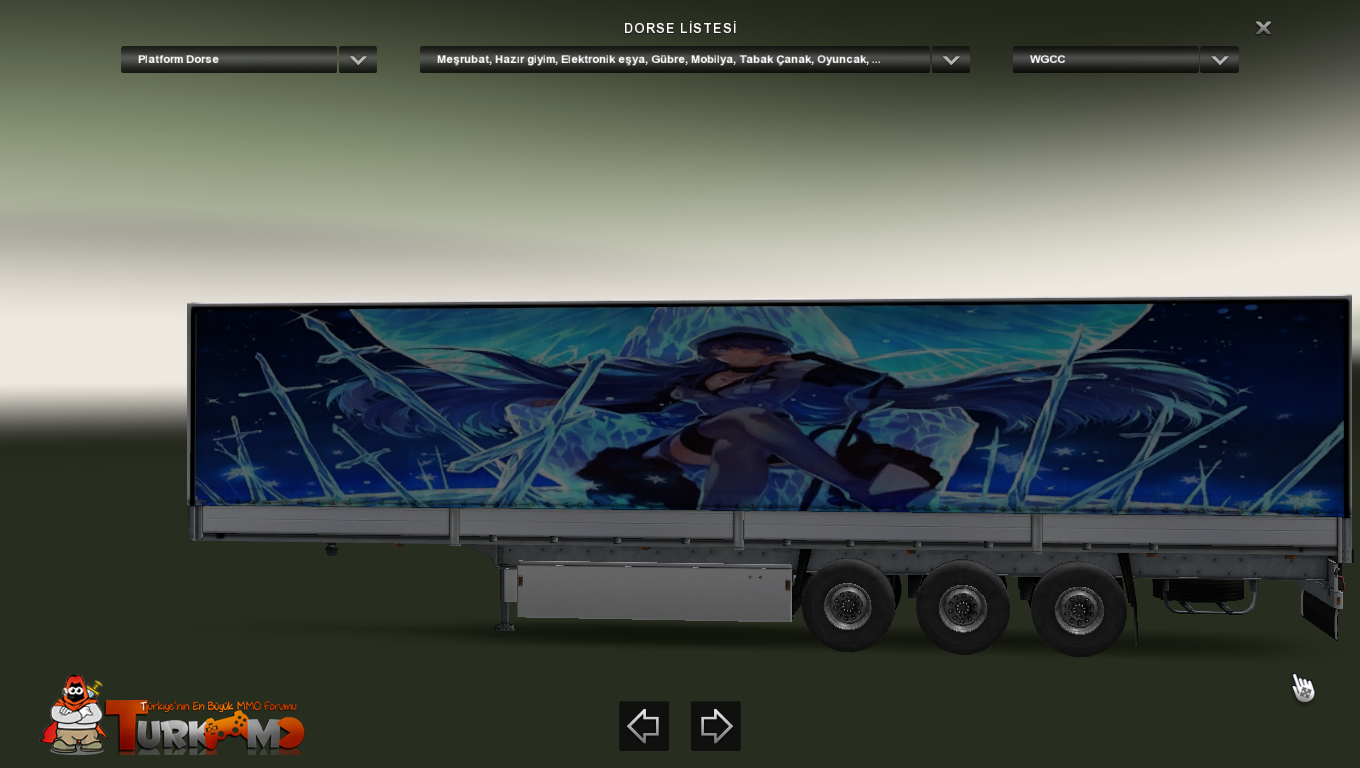Show the previous trailer with left arrow

pos(644,726)
